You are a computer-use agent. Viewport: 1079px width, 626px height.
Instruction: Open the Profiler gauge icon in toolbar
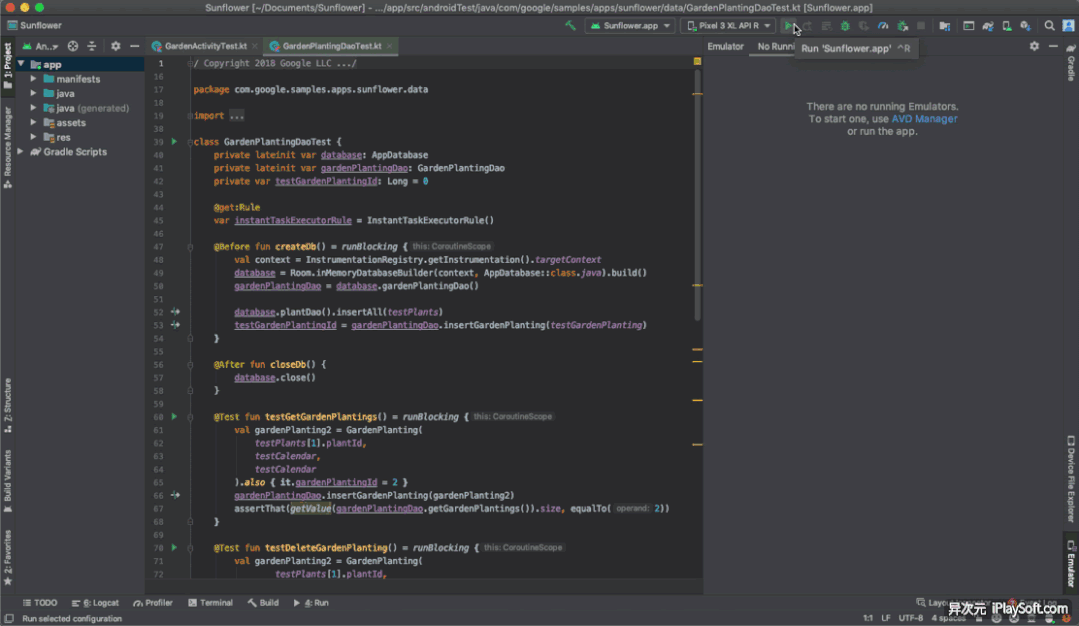[883, 26]
